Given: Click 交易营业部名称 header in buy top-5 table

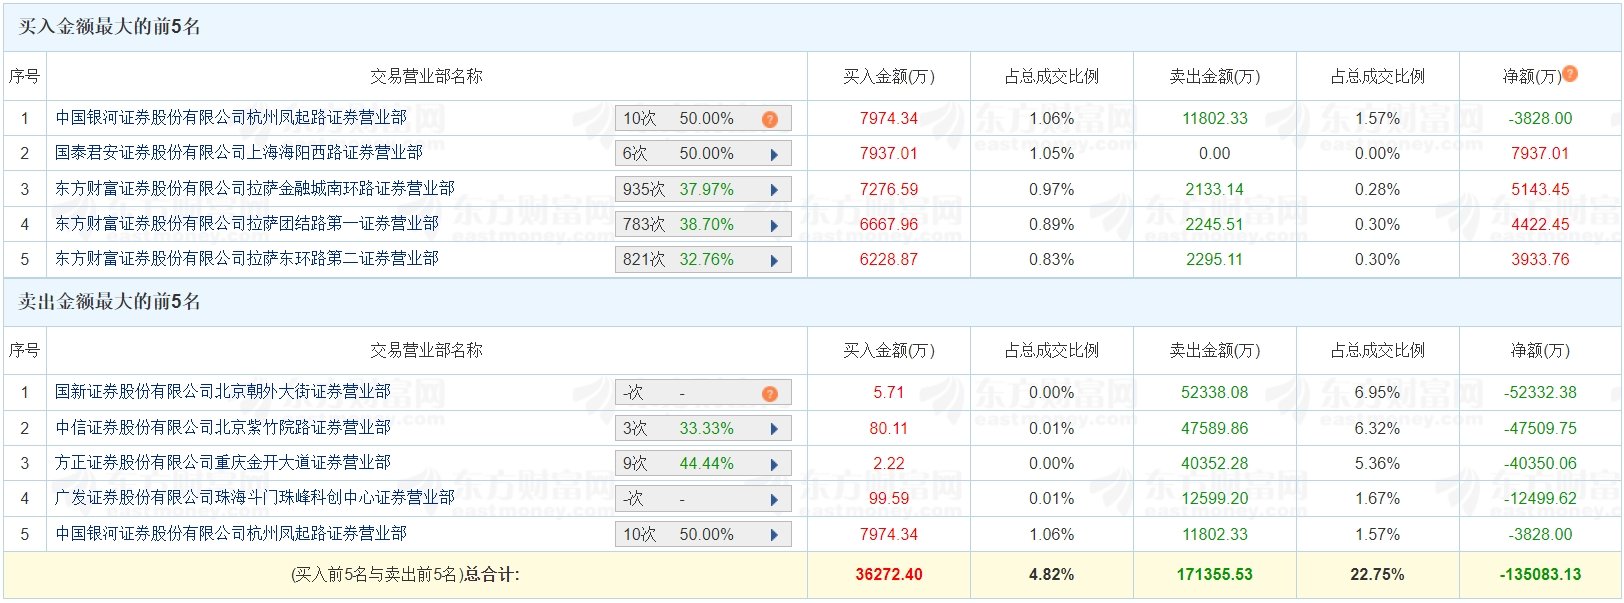Looking at the screenshot, I should (x=426, y=76).
